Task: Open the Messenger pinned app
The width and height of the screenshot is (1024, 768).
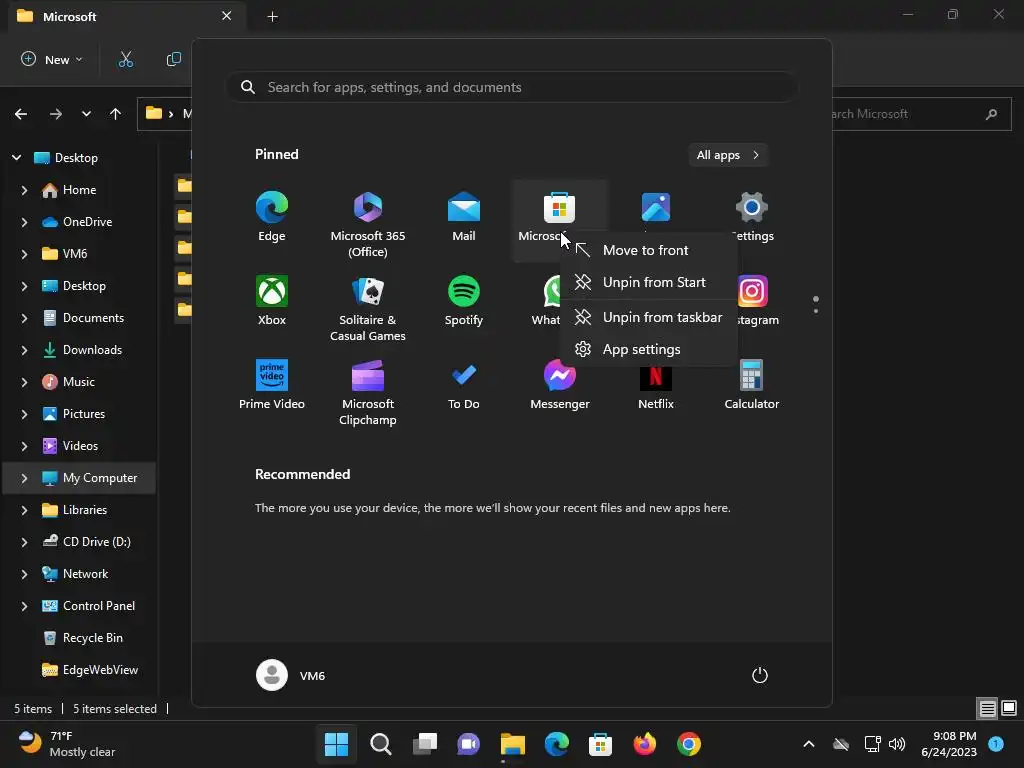Action: tap(560, 386)
